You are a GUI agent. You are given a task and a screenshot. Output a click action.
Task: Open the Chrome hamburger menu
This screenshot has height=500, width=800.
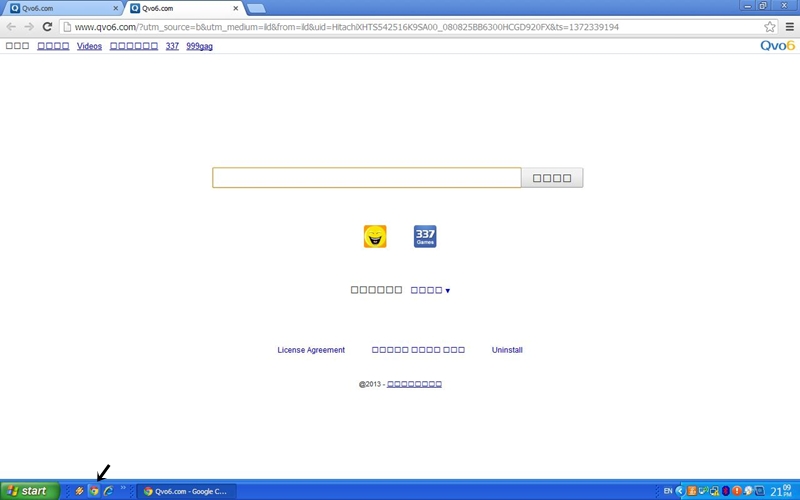(789, 27)
